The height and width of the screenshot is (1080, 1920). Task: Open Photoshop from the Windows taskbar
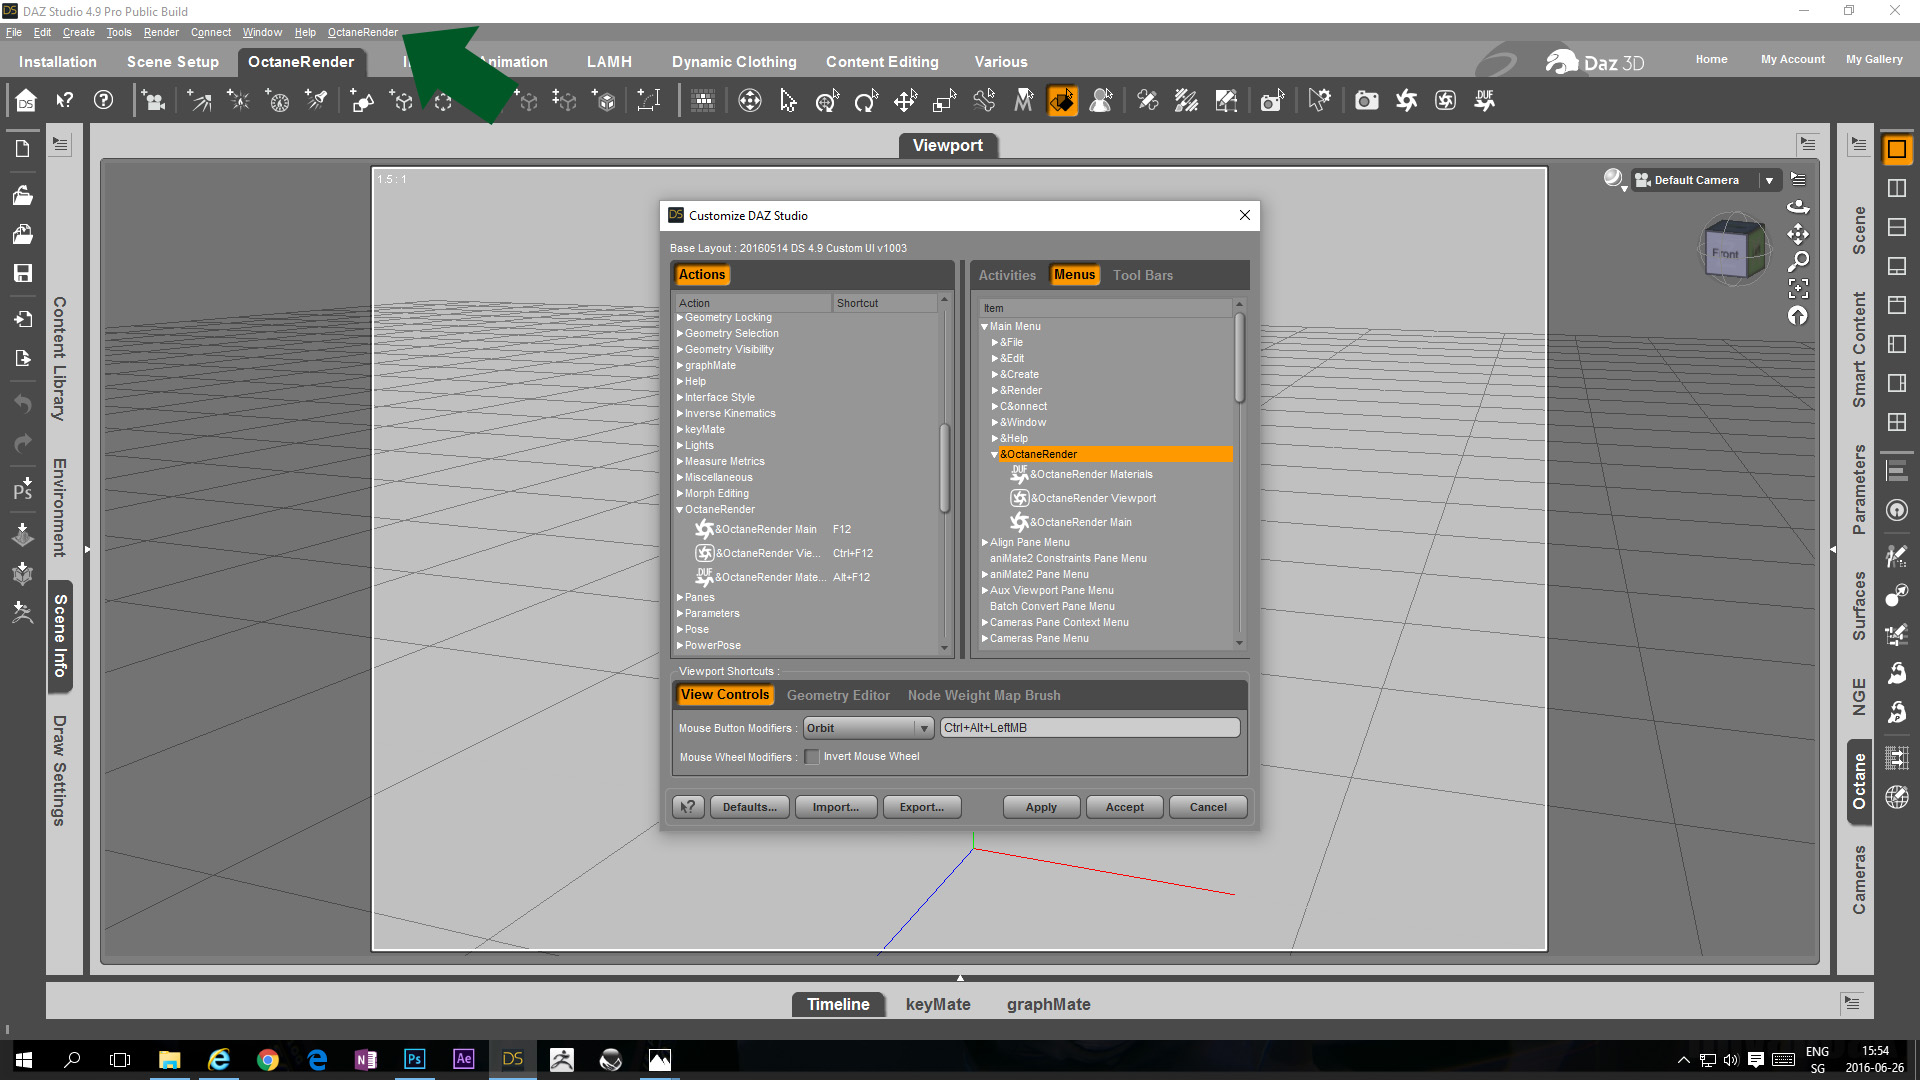(414, 1059)
